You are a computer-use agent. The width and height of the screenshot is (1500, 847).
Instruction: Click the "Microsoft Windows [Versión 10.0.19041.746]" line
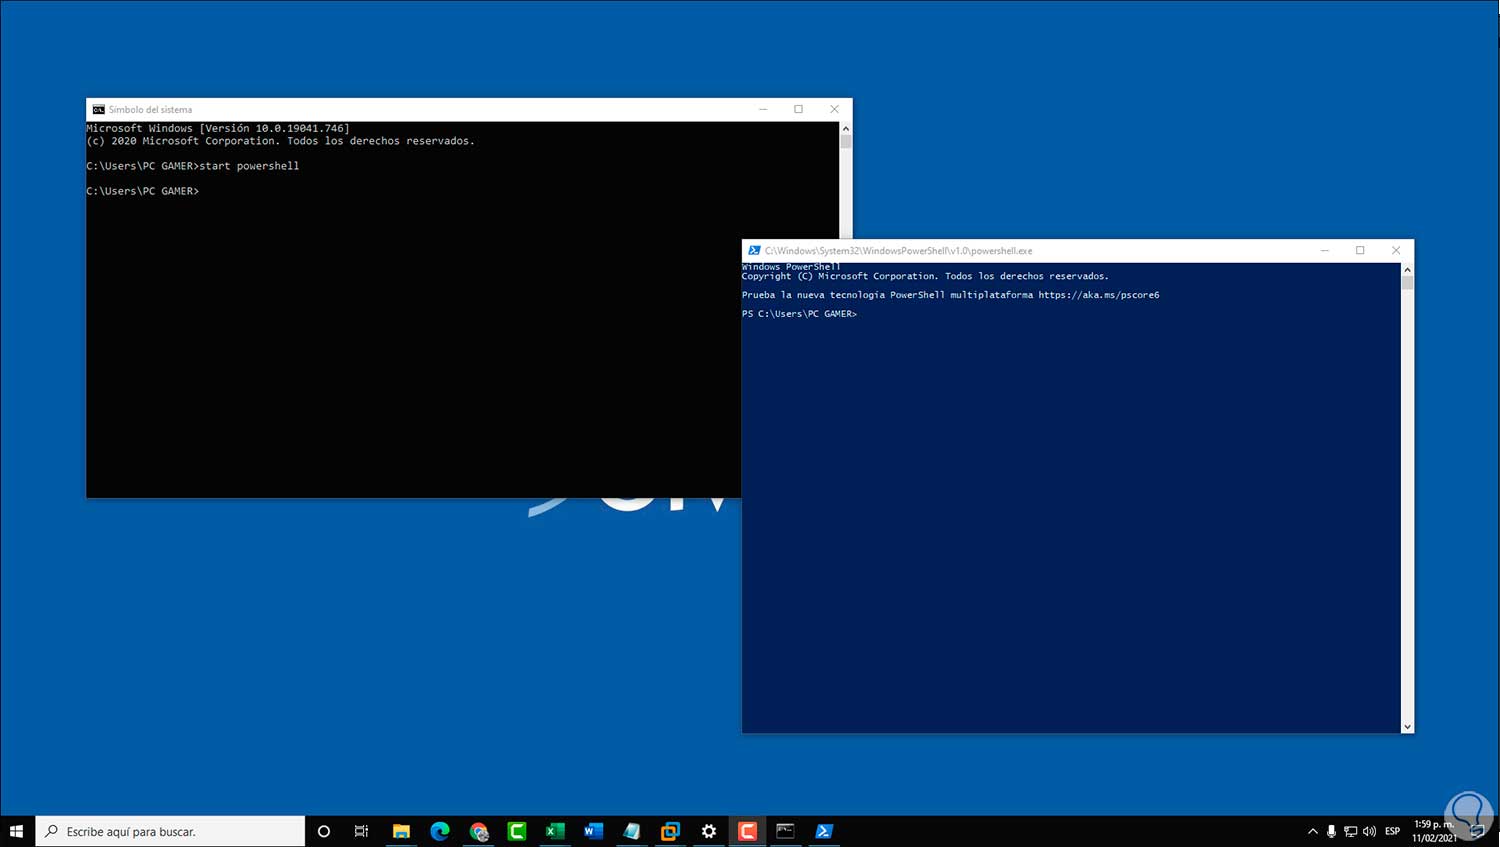pyautogui.click(x=218, y=128)
